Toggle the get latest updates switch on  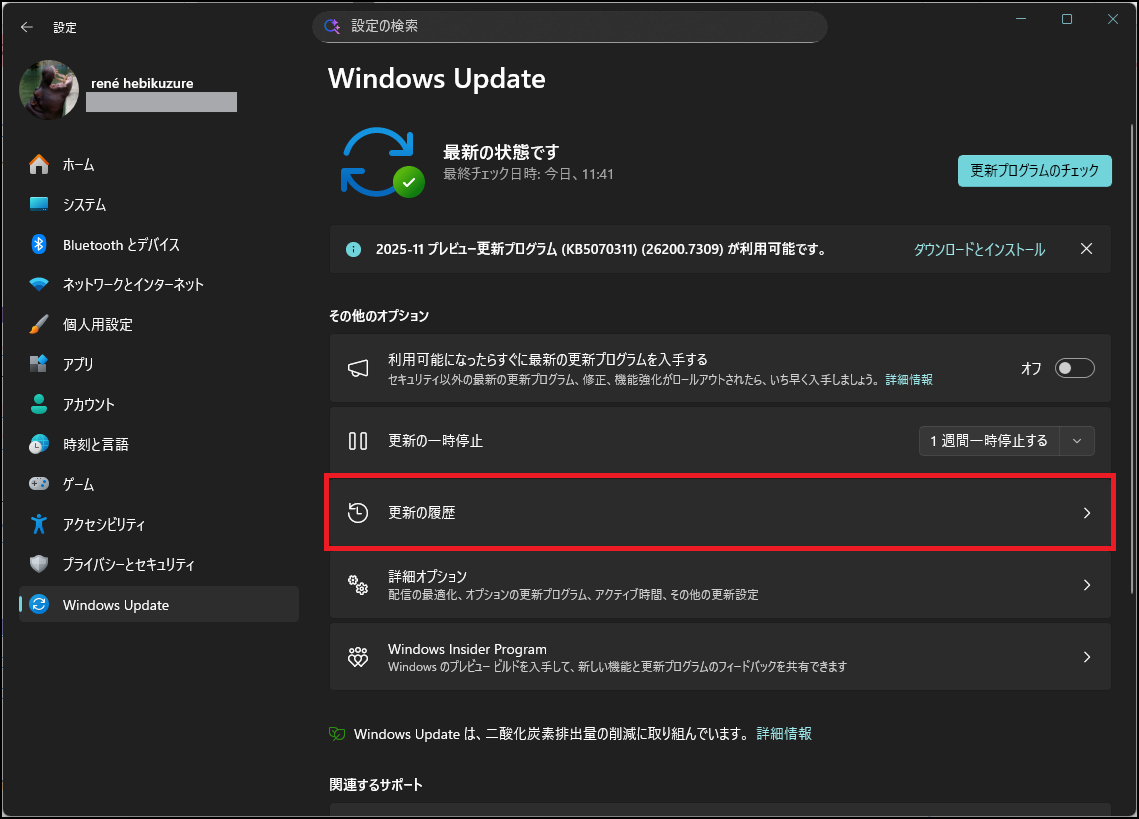pos(1074,368)
